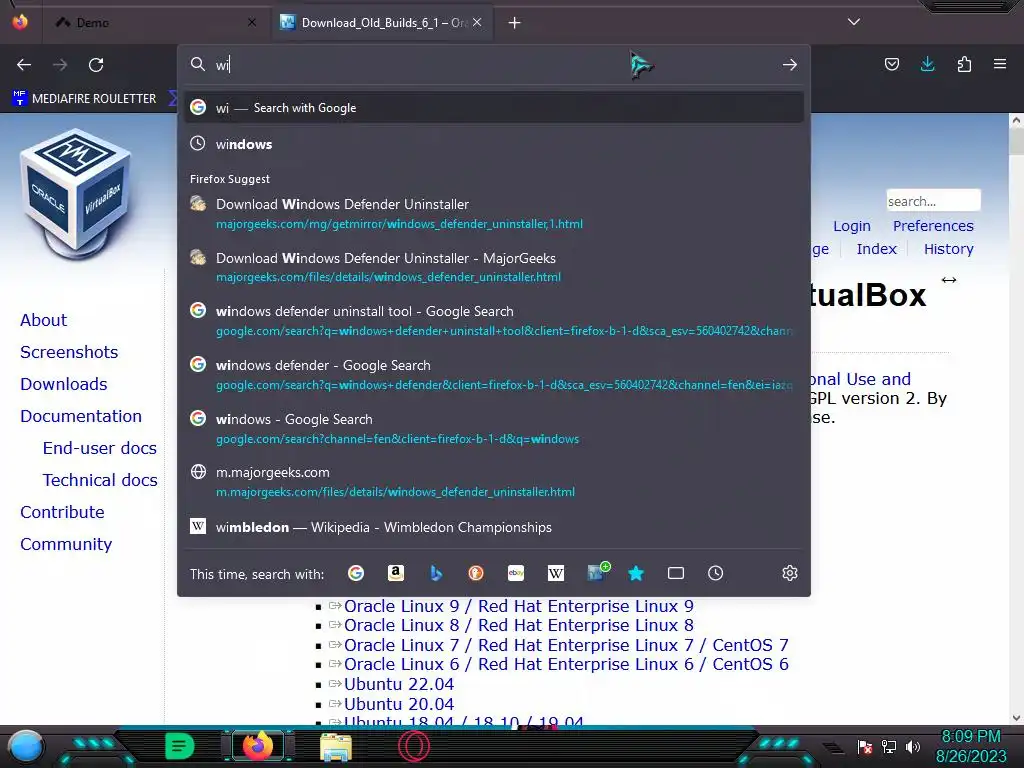Viewport: 1024px width, 768px height.
Task: Open the MEDIAFIRE ROULETTER bookmark
Action: click(85, 99)
